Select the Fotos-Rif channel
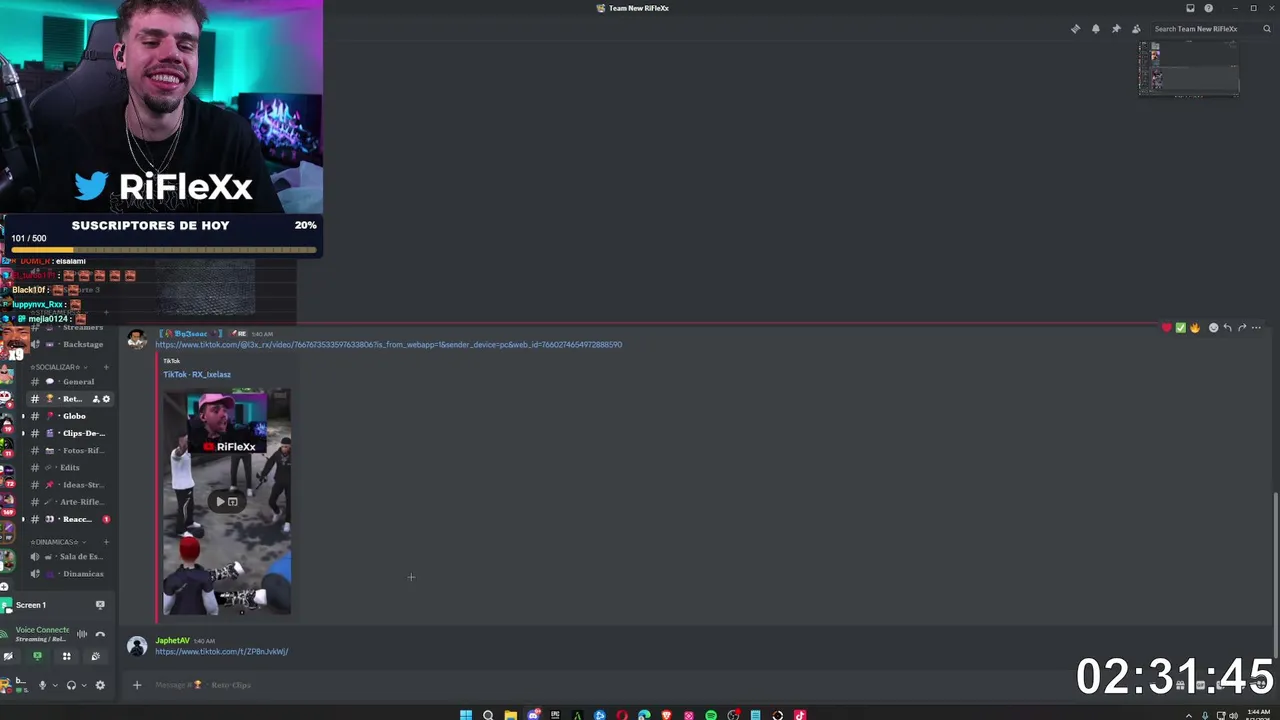The image size is (1280, 720). click(70, 451)
